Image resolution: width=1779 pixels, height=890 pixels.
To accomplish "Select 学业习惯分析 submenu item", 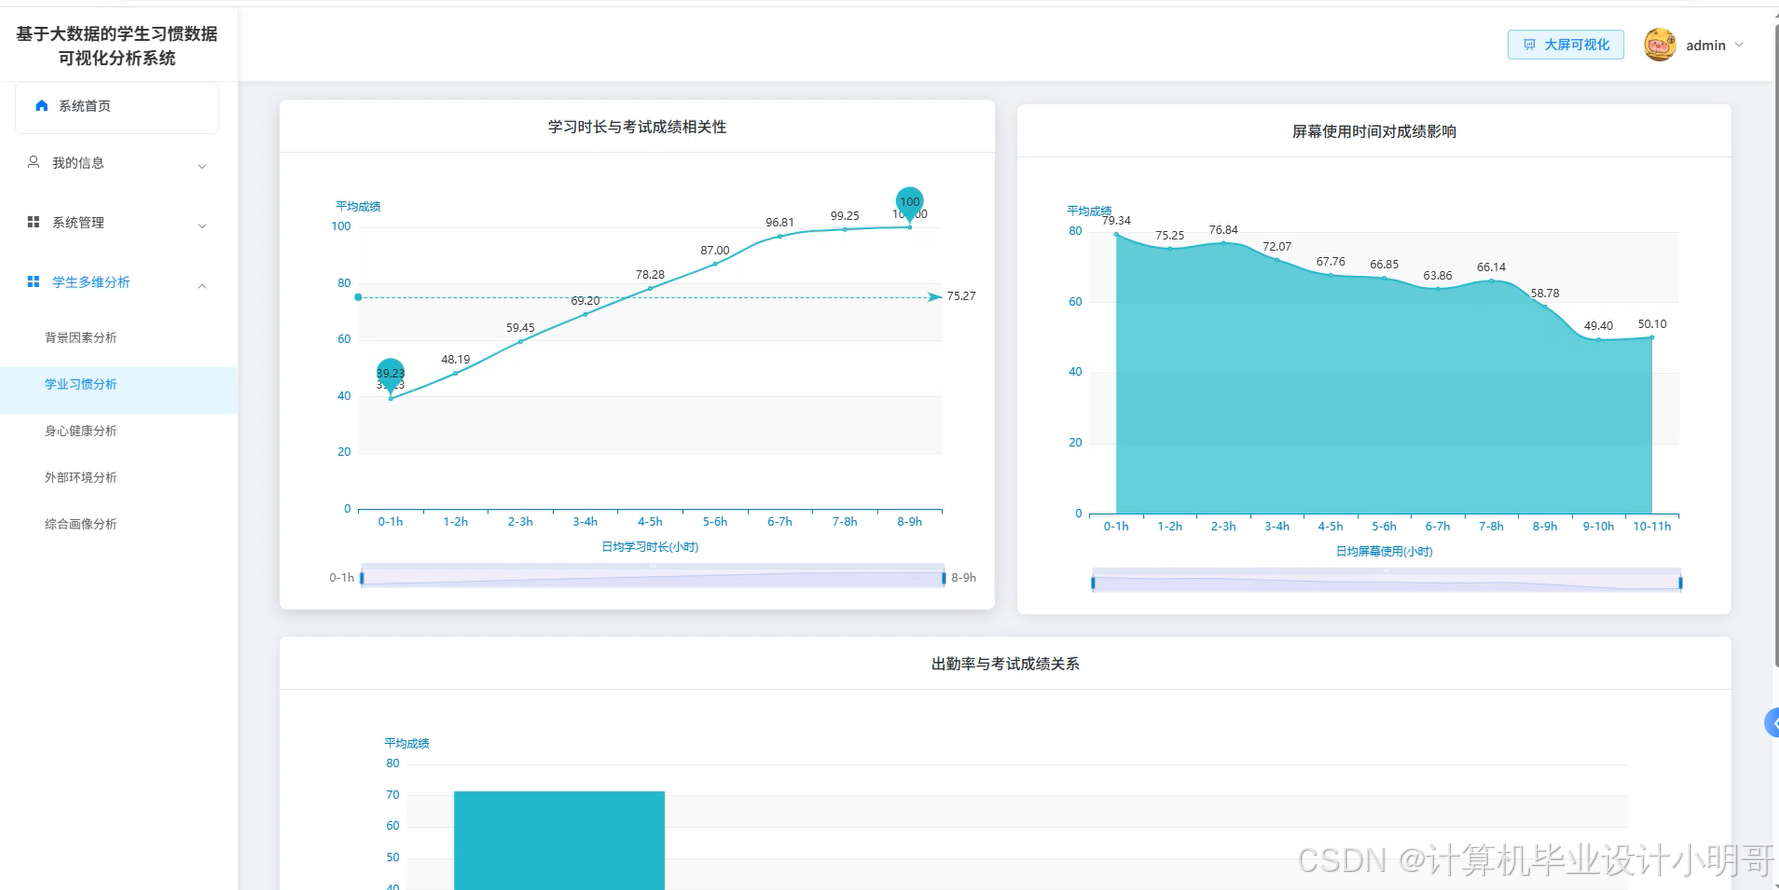I will [81, 384].
